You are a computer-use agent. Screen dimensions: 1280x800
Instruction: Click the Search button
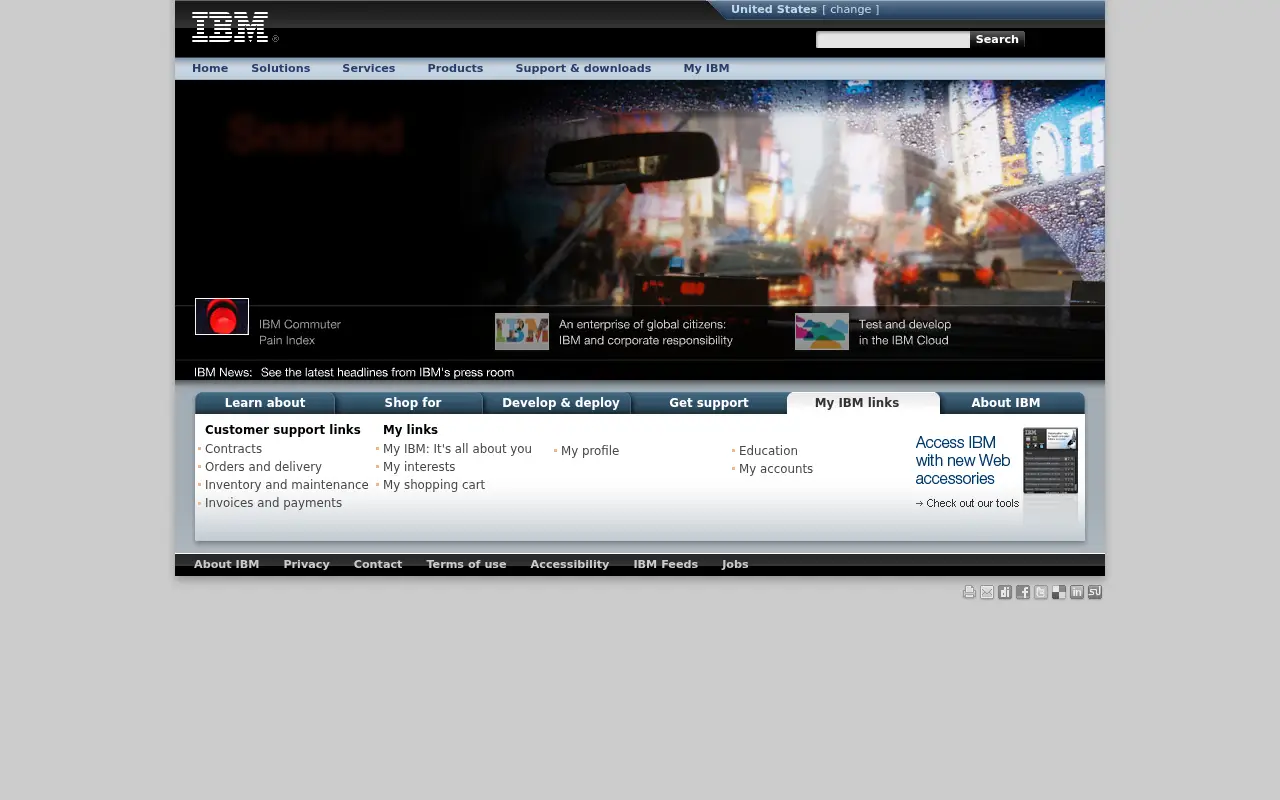(x=997, y=40)
